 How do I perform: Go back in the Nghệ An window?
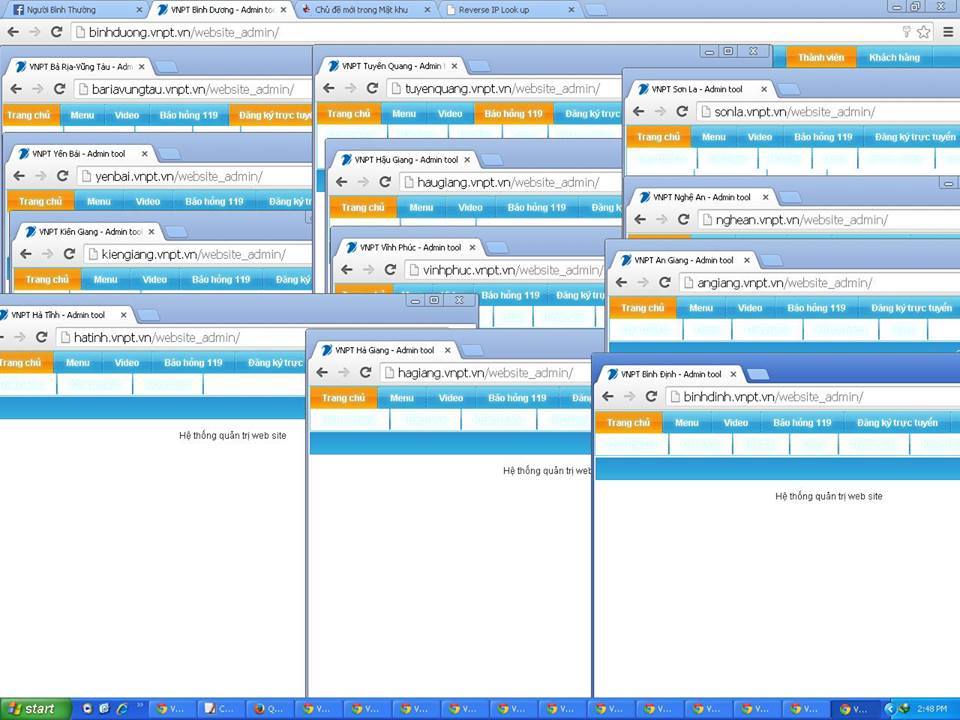tap(640, 219)
